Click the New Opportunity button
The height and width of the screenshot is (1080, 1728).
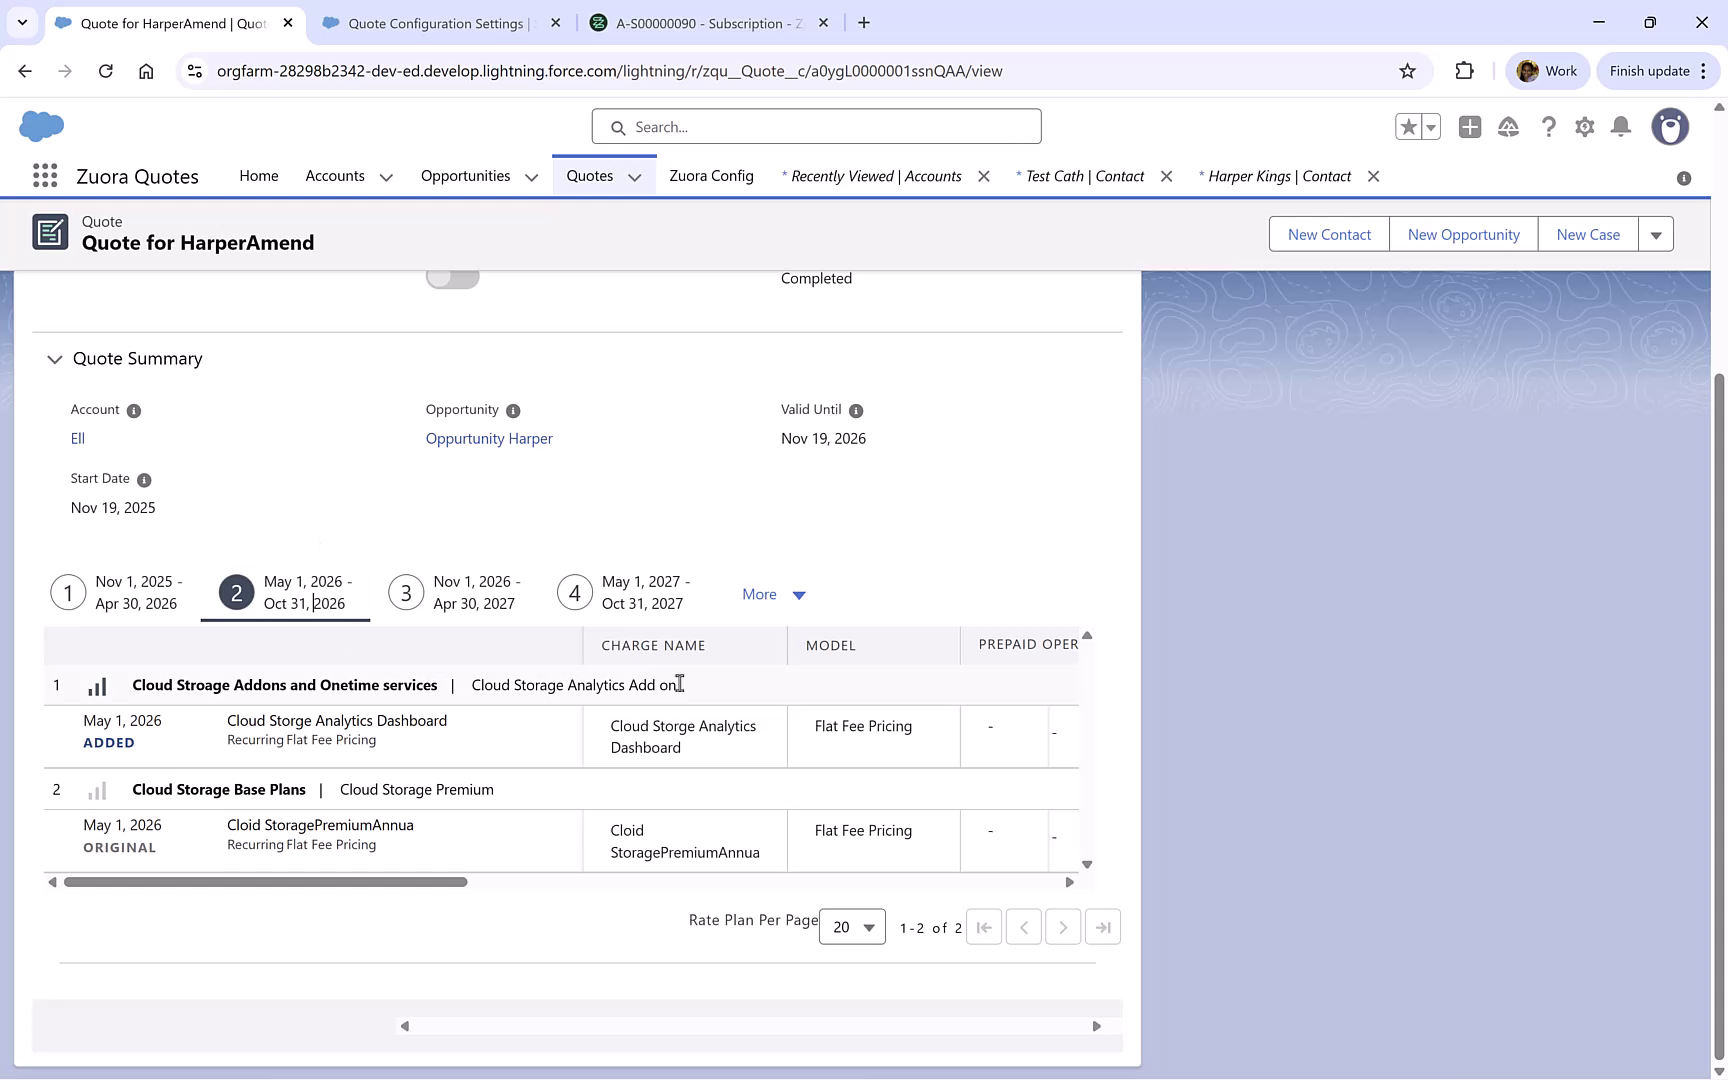pyautogui.click(x=1463, y=233)
